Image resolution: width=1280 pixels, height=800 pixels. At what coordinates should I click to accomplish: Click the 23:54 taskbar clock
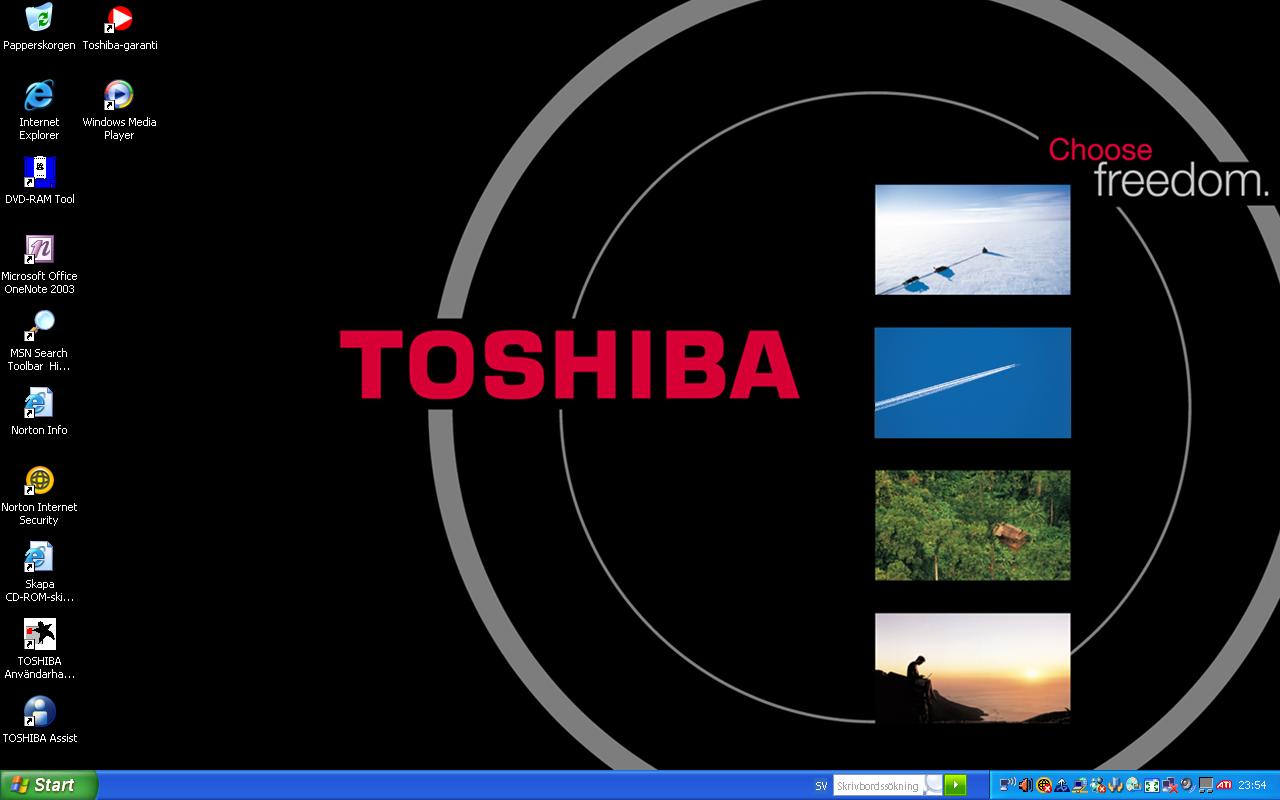[x=1253, y=785]
